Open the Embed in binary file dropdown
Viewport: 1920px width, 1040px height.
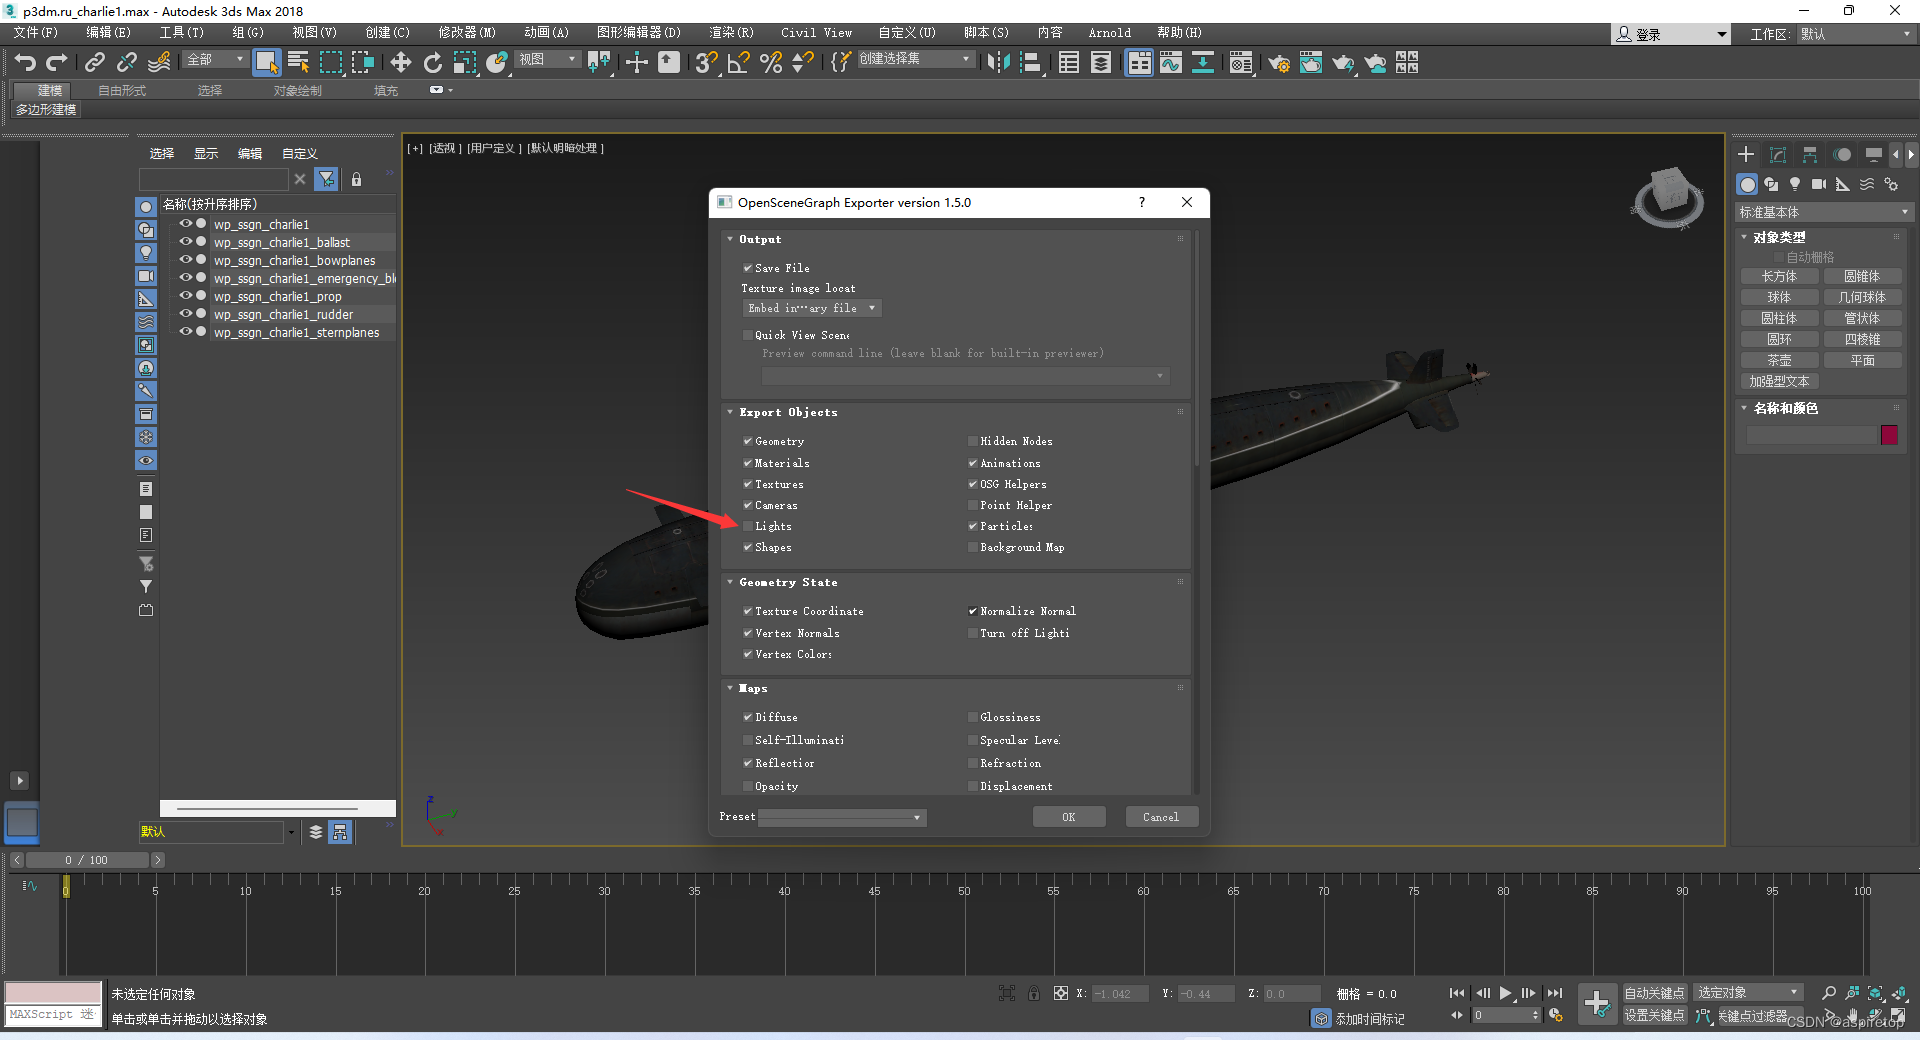click(812, 308)
